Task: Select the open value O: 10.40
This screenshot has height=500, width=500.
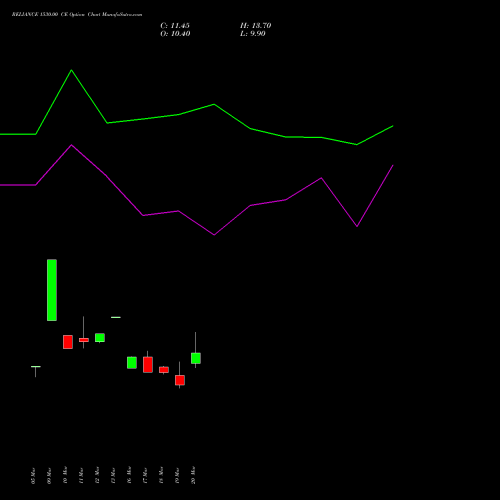Action: [175, 34]
